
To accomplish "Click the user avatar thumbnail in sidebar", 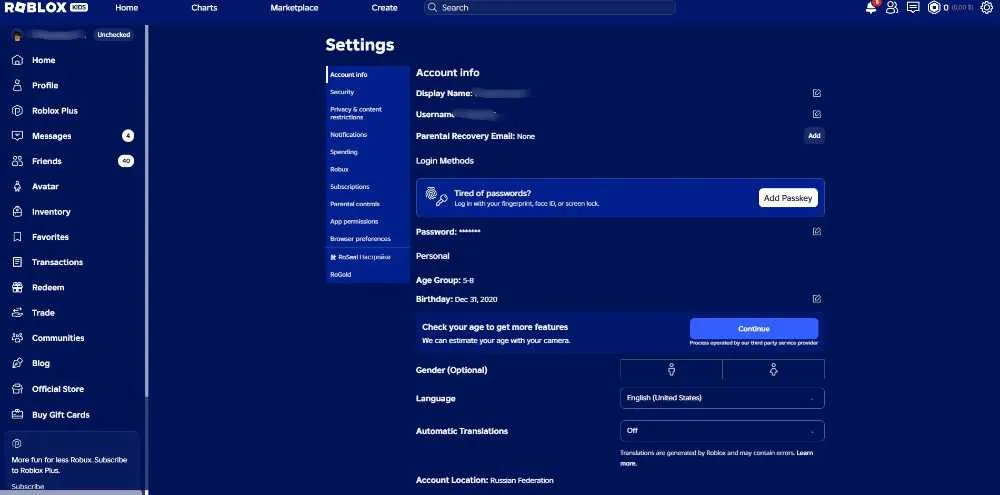I will tap(18, 35).
